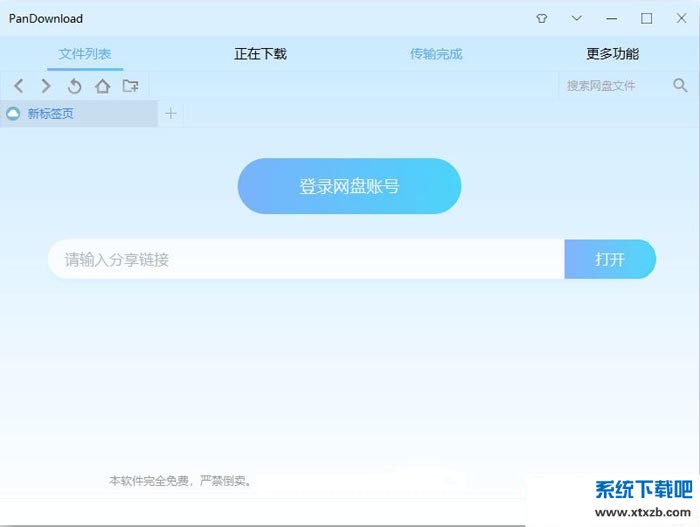Switch to the 文件列表 tab
The width and height of the screenshot is (700, 527).
point(85,54)
